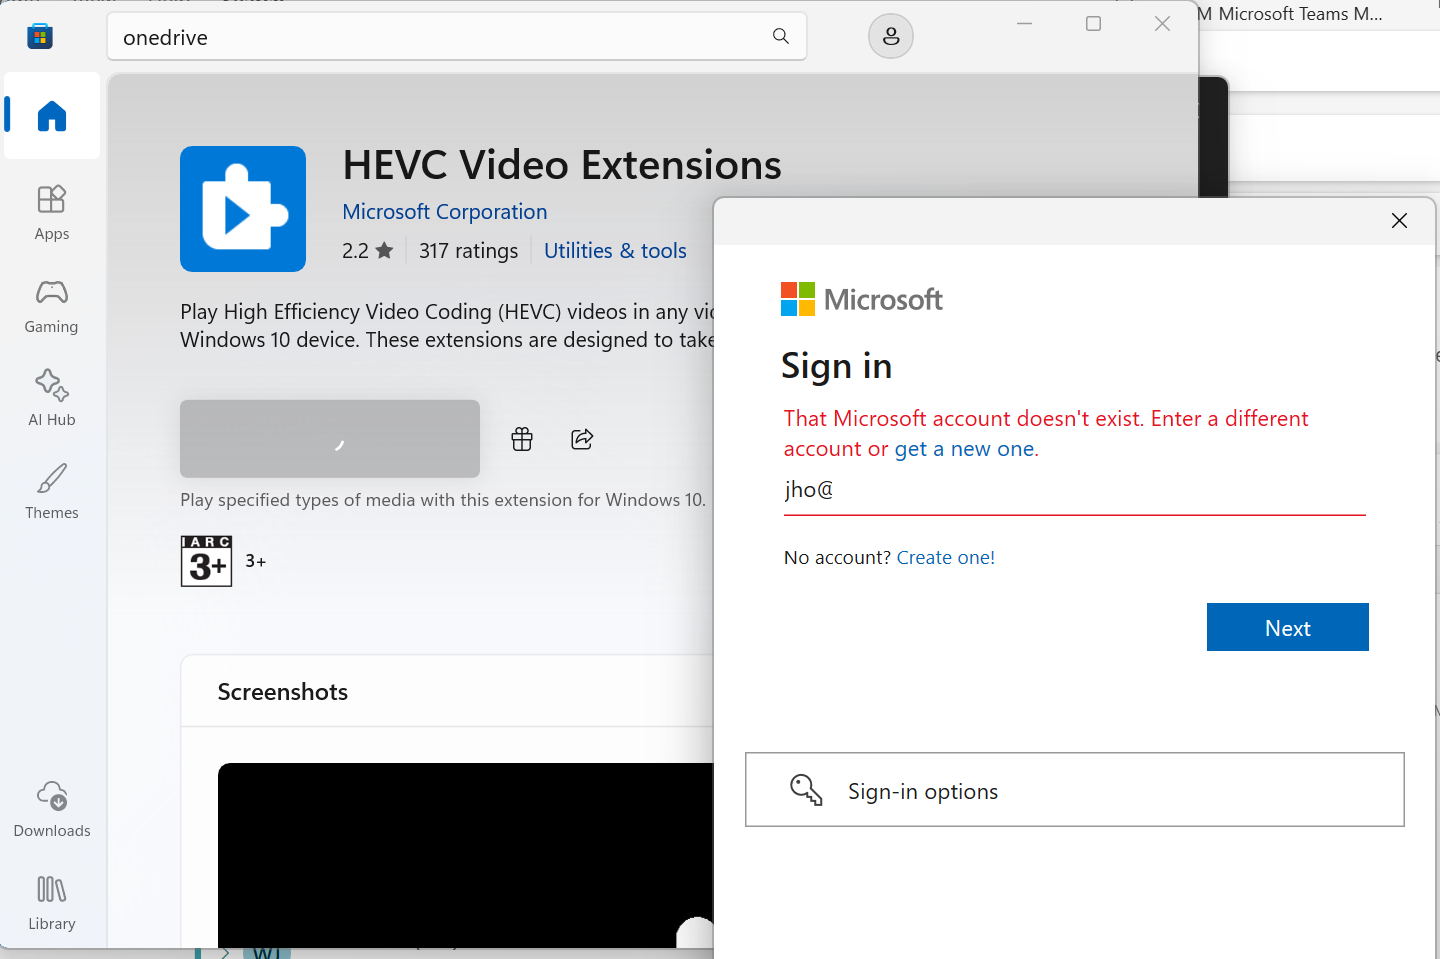Click the search box containing onedrive

457,37
